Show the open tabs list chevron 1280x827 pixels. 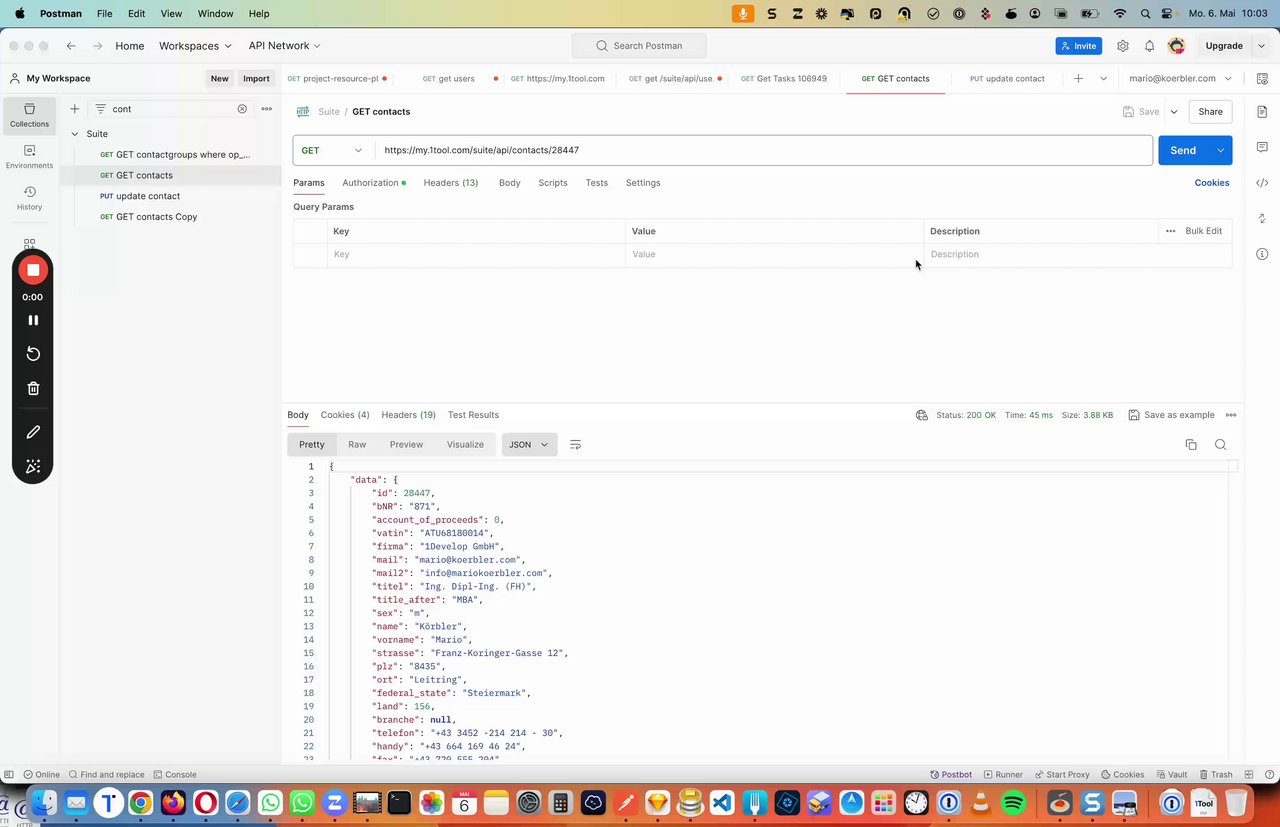(x=1104, y=78)
